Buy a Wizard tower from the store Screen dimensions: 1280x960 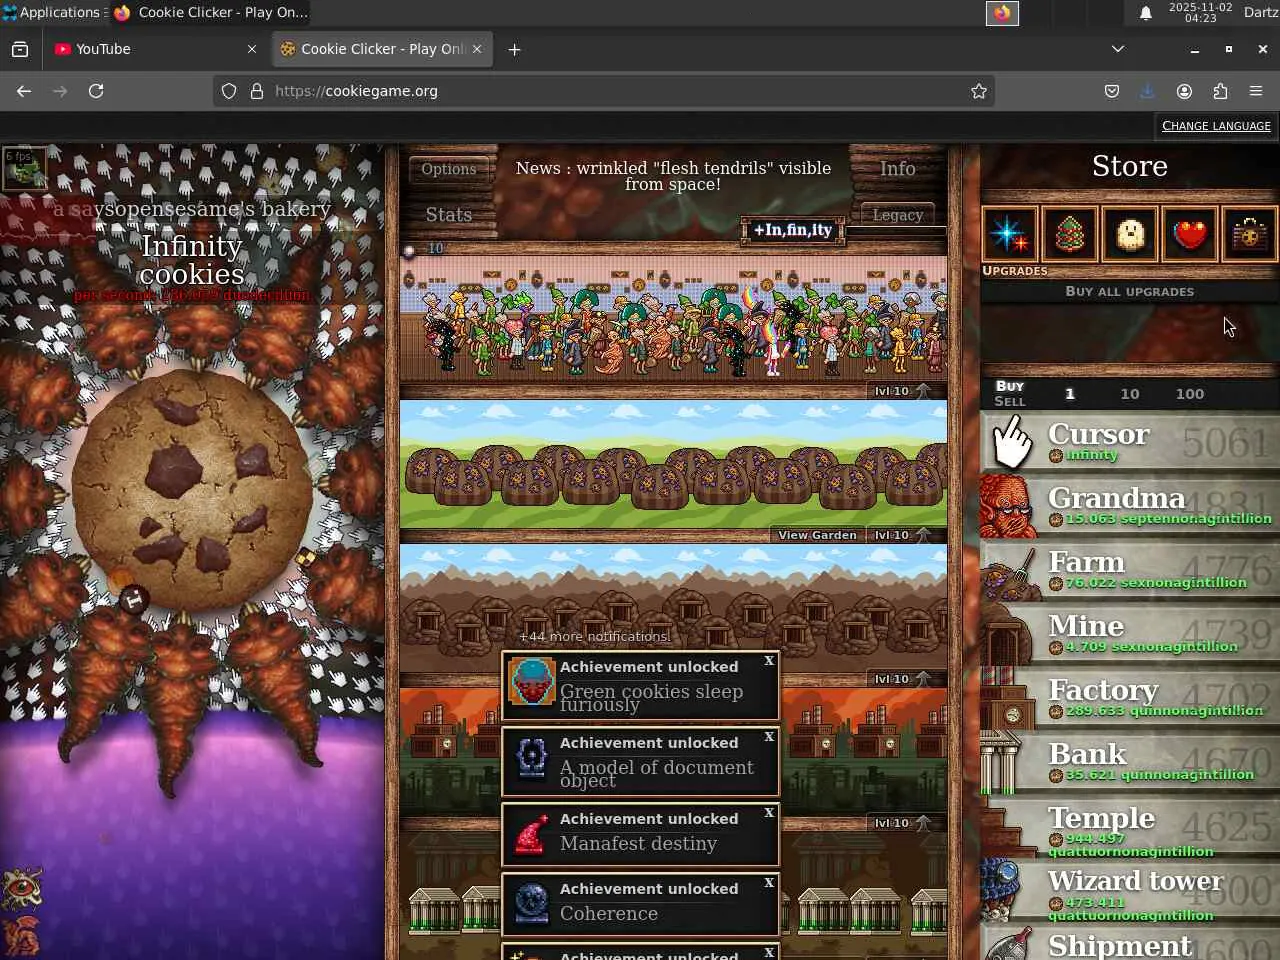coord(1130,890)
